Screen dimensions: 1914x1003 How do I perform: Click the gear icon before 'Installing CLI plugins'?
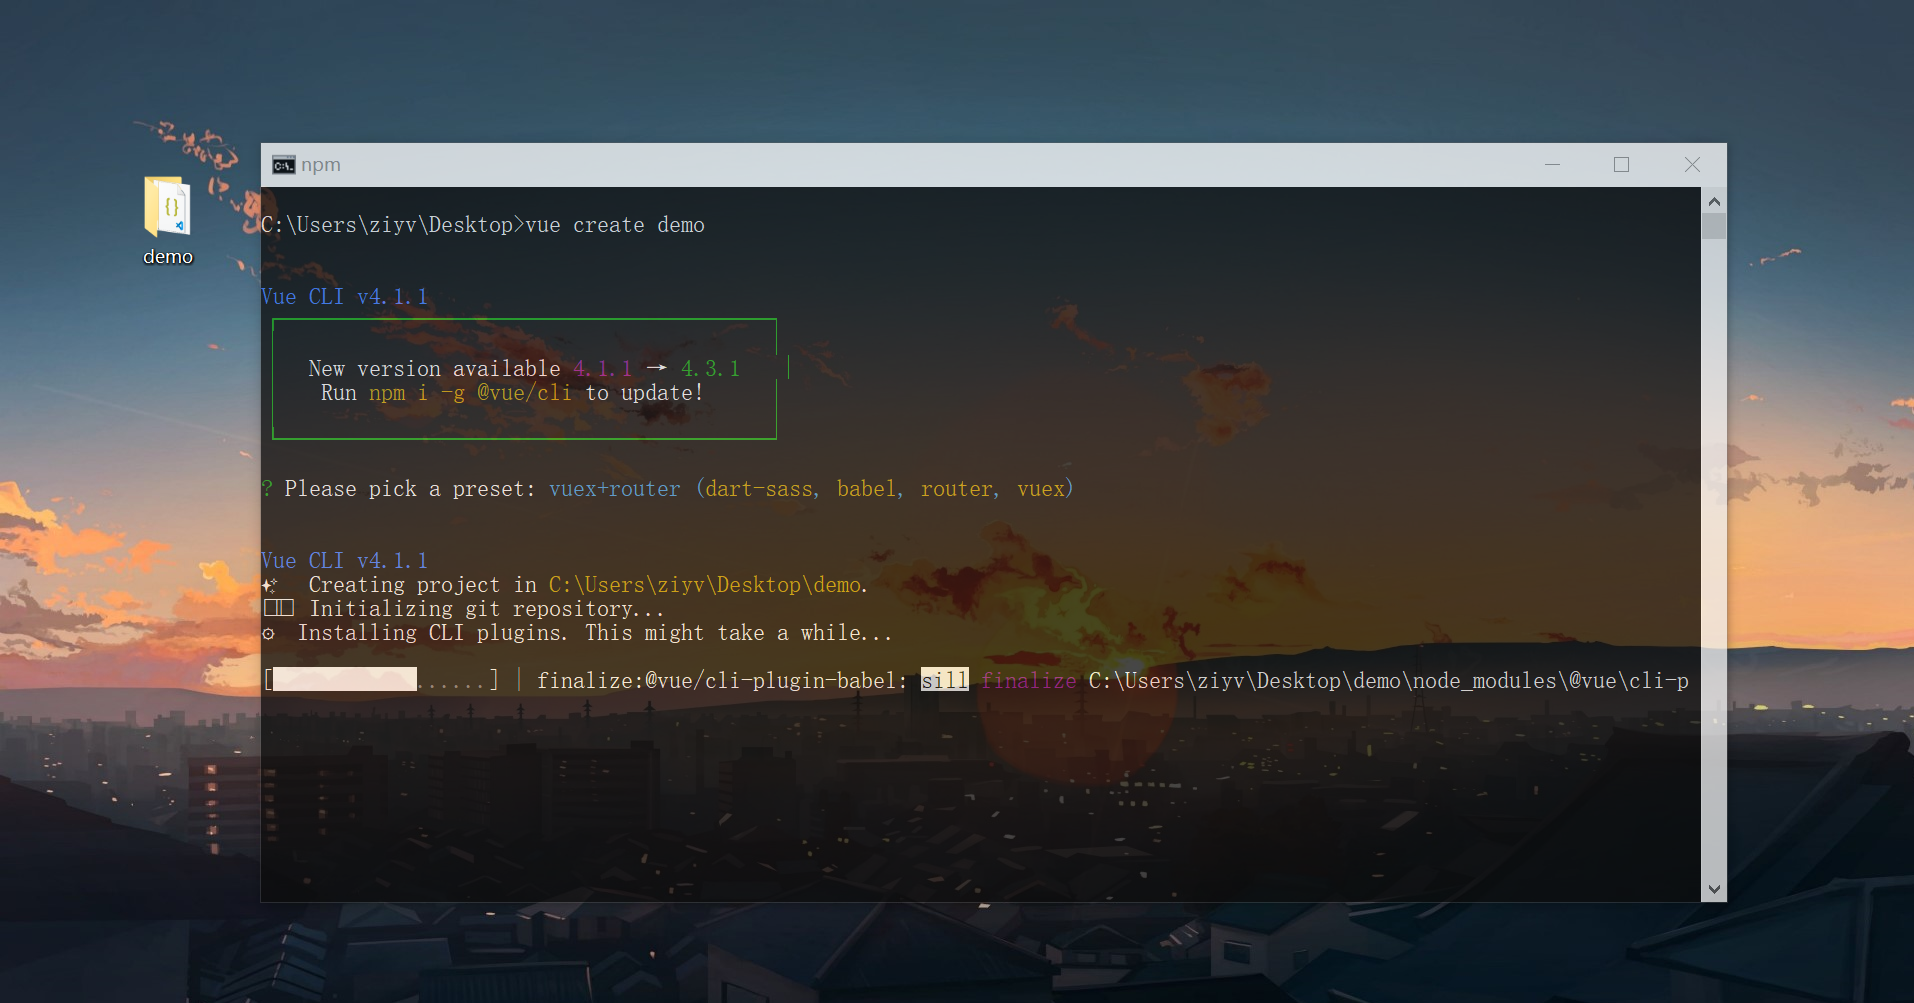(x=268, y=634)
